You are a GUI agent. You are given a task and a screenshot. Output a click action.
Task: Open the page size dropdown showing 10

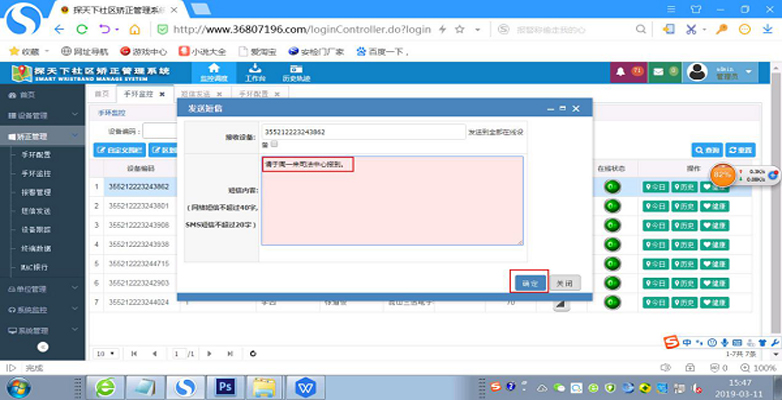coord(105,353)
